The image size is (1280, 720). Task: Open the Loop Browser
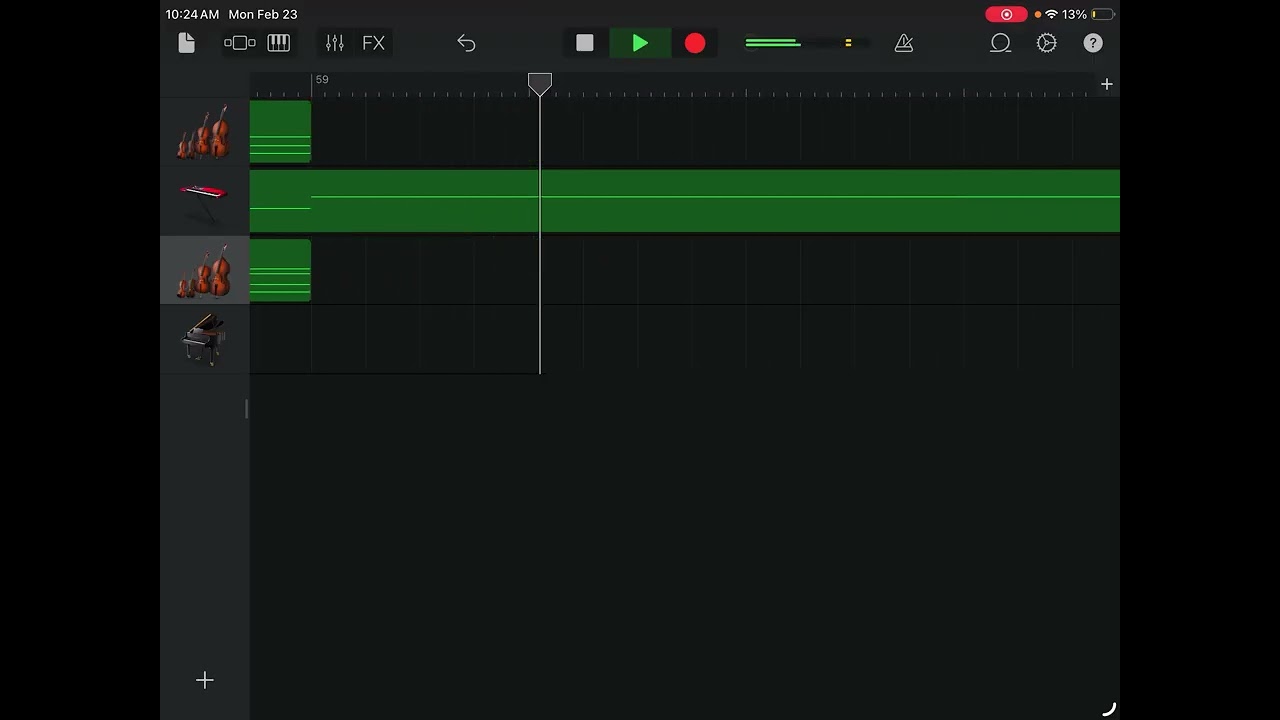(1000, 43)
